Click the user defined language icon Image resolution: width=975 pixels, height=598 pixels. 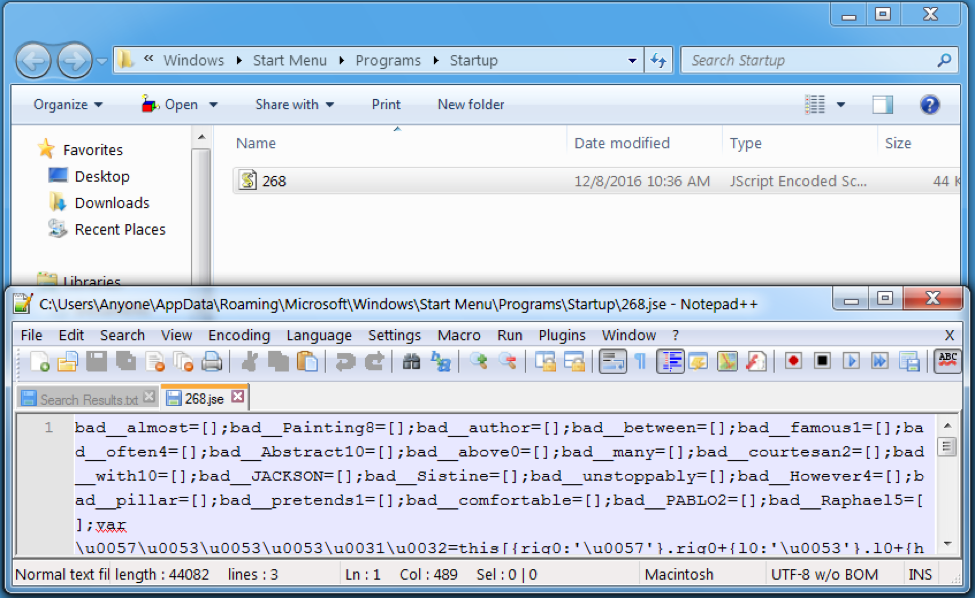(698, 361)
